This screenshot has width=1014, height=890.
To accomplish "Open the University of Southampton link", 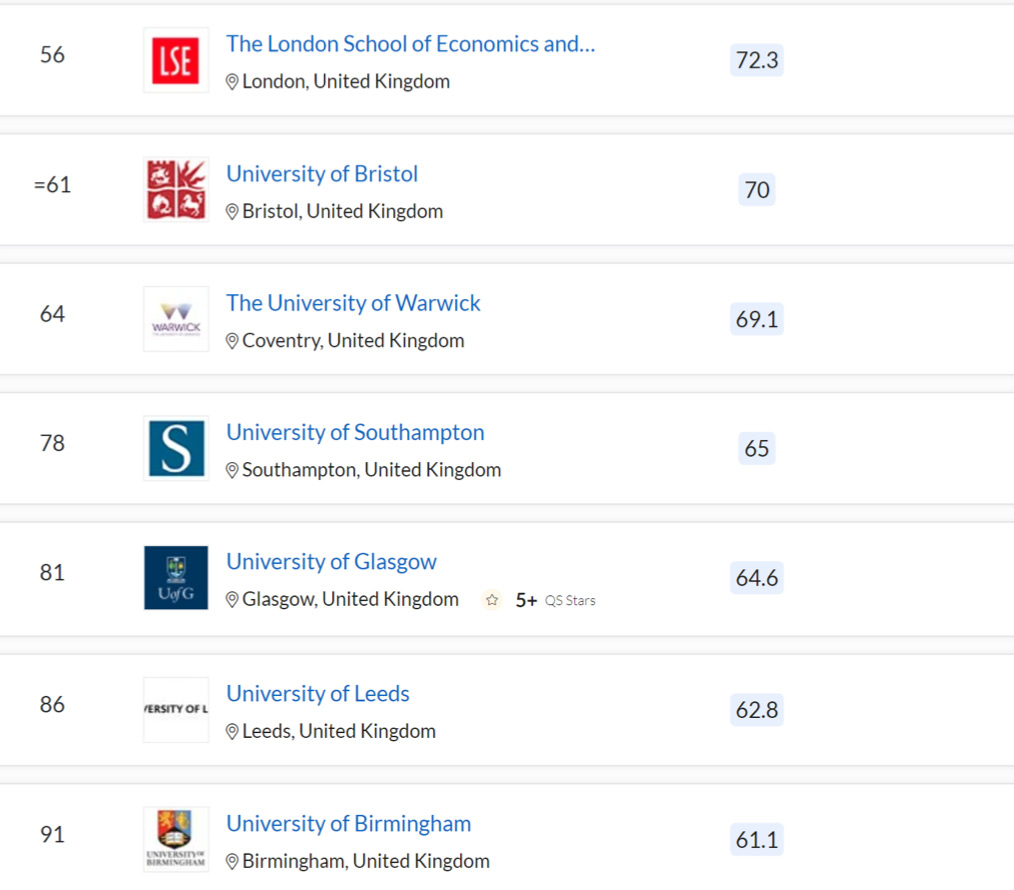I will [x=355, y=432].
